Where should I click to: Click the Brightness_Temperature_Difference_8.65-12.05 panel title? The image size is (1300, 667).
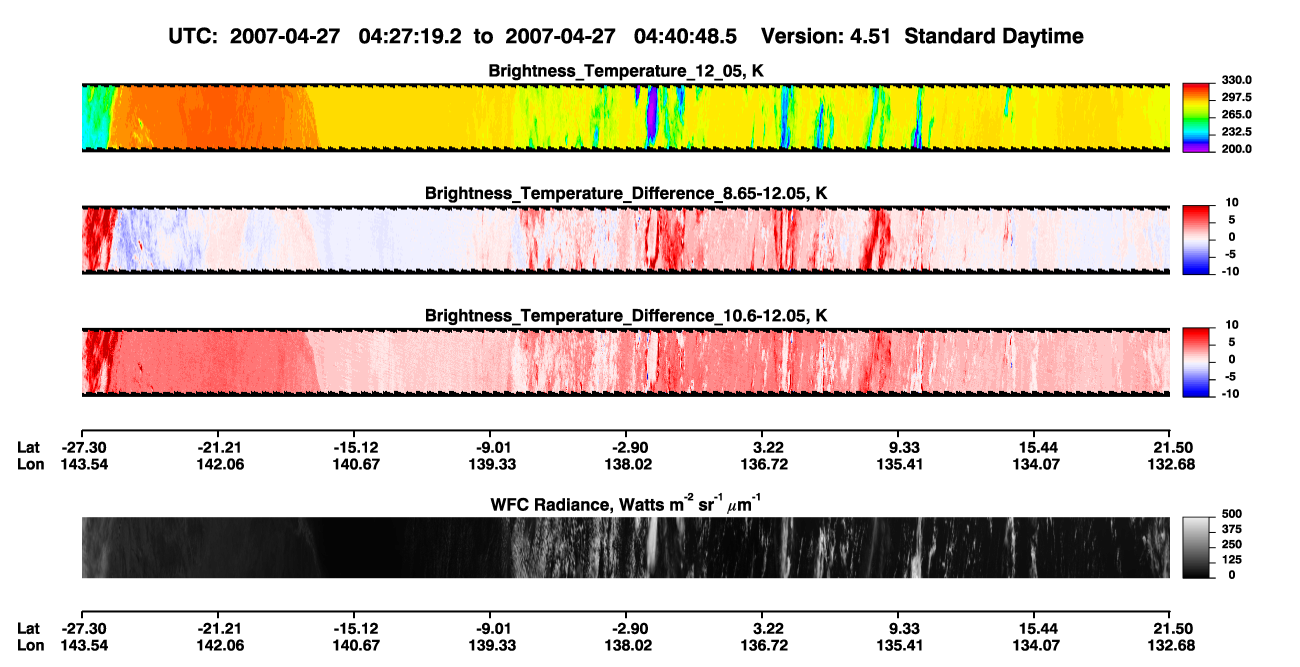[x=626, y=192]
